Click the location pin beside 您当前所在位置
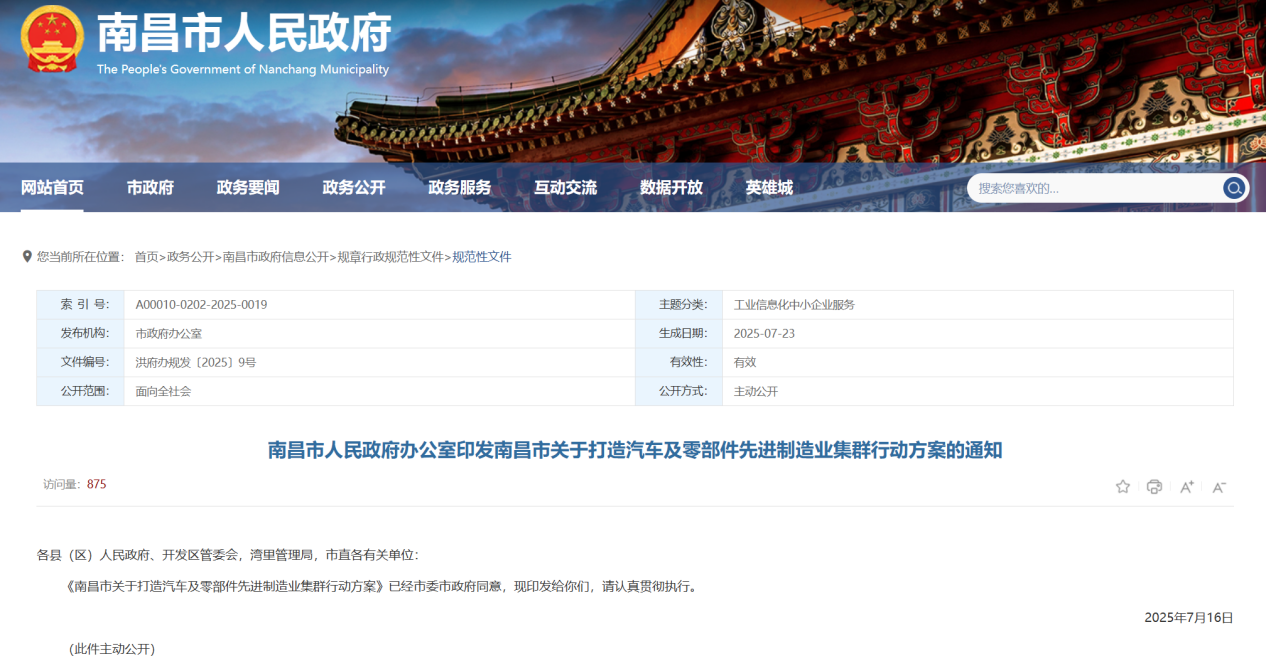1266x659 pixels. pos(27,256)
